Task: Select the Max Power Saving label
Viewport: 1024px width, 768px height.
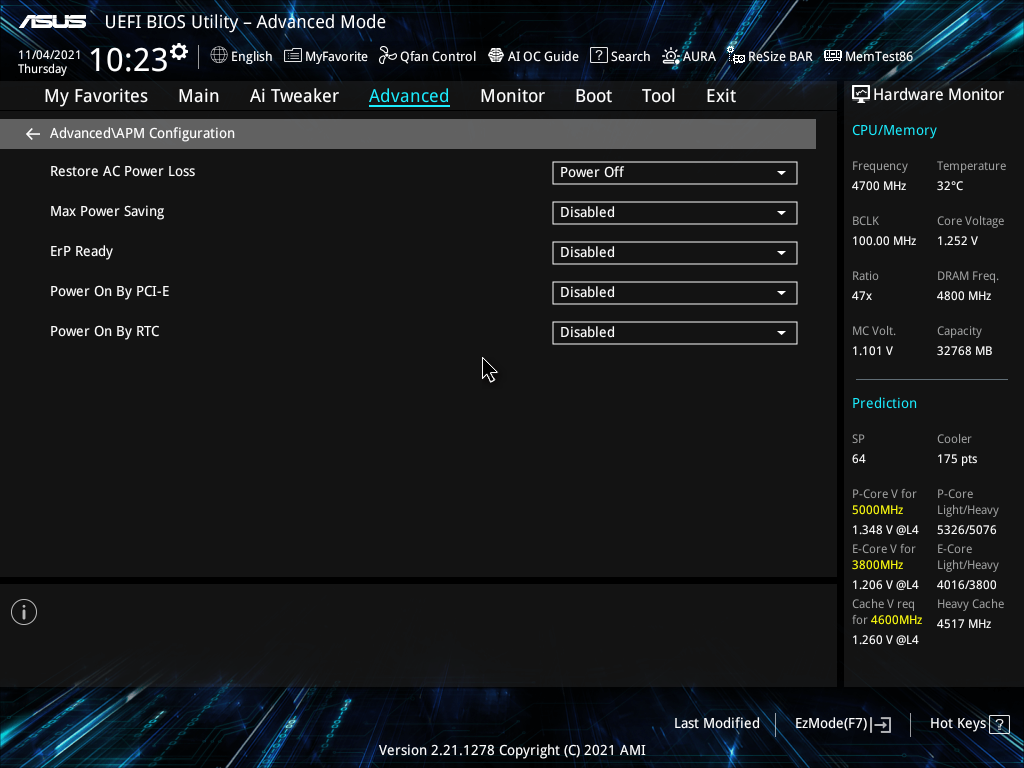Action: tap(107, 212)
